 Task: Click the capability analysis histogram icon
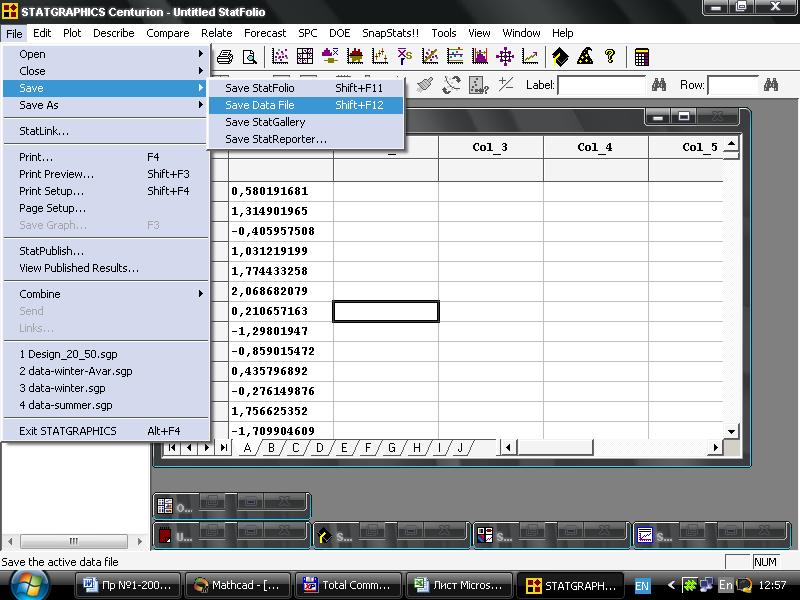point(480,57)
